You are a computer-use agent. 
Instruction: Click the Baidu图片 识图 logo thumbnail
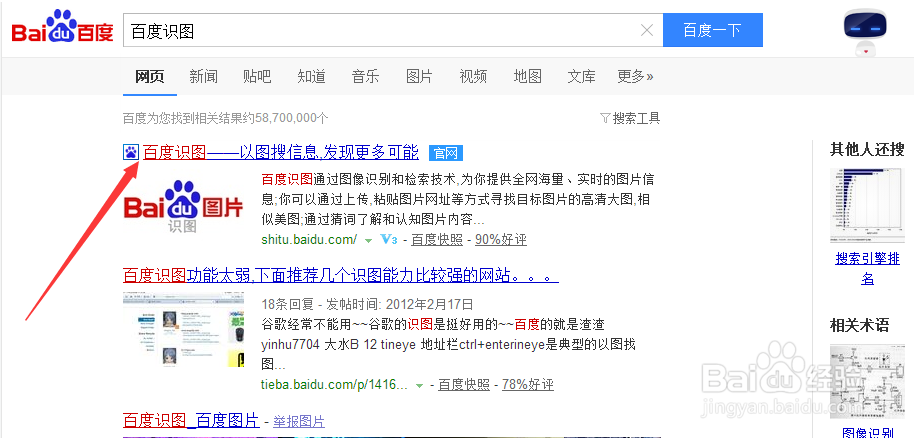[x=183, y=206]
